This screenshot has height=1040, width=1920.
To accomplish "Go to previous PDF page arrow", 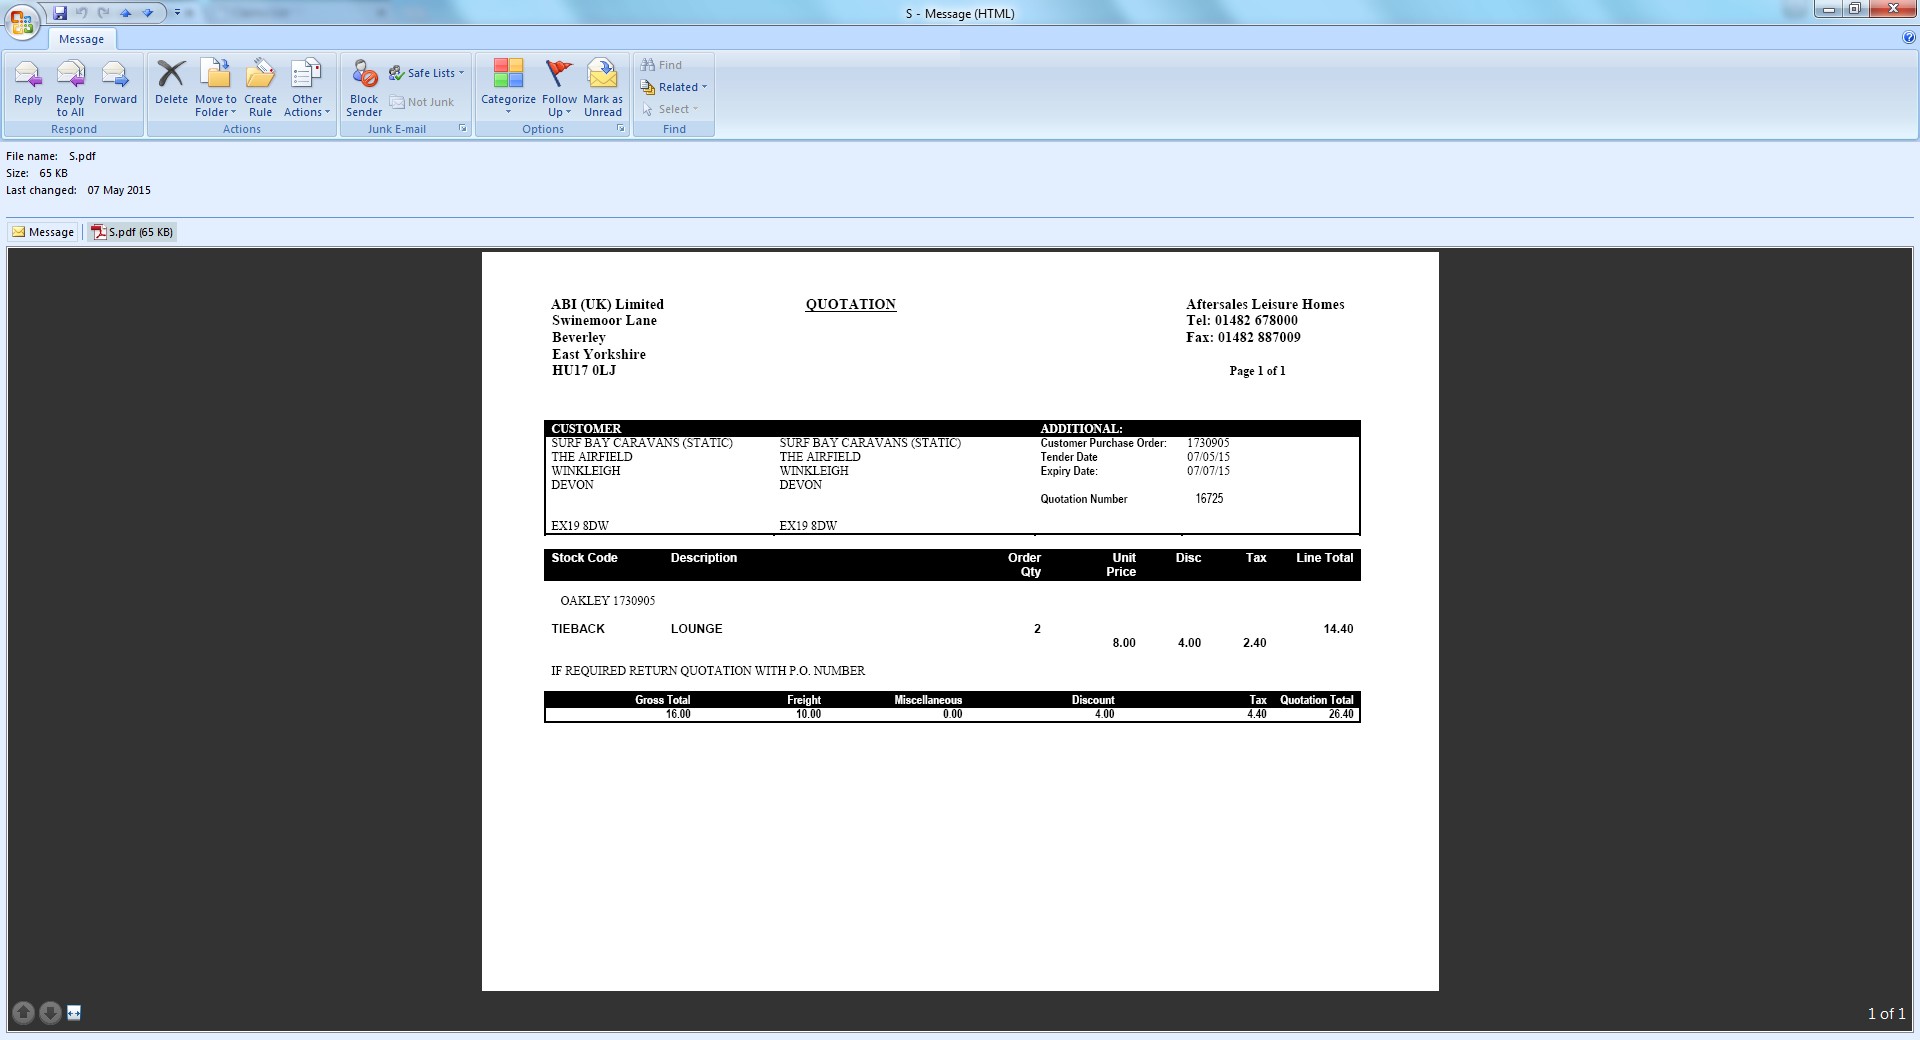I will point(24,1013).
